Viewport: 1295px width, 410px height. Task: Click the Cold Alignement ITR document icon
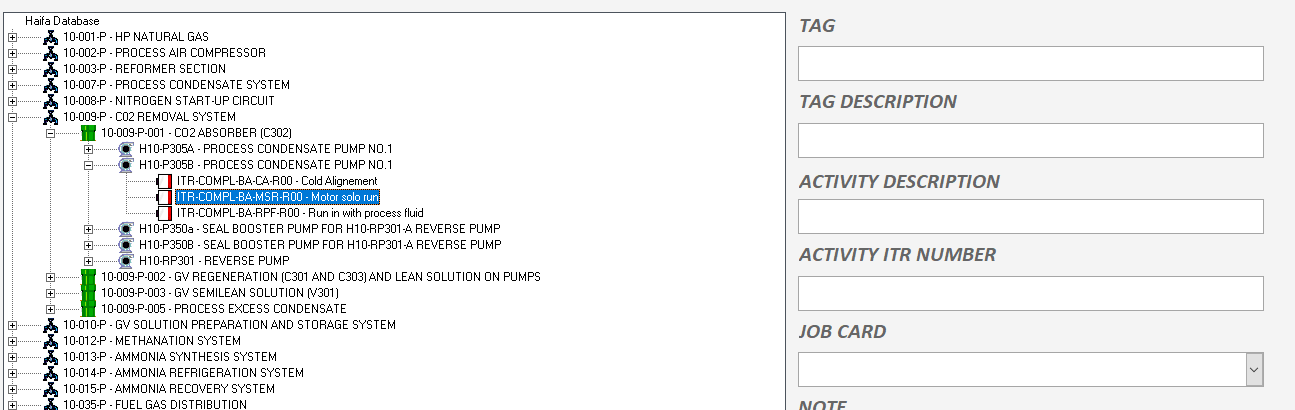tap(164, 181)
